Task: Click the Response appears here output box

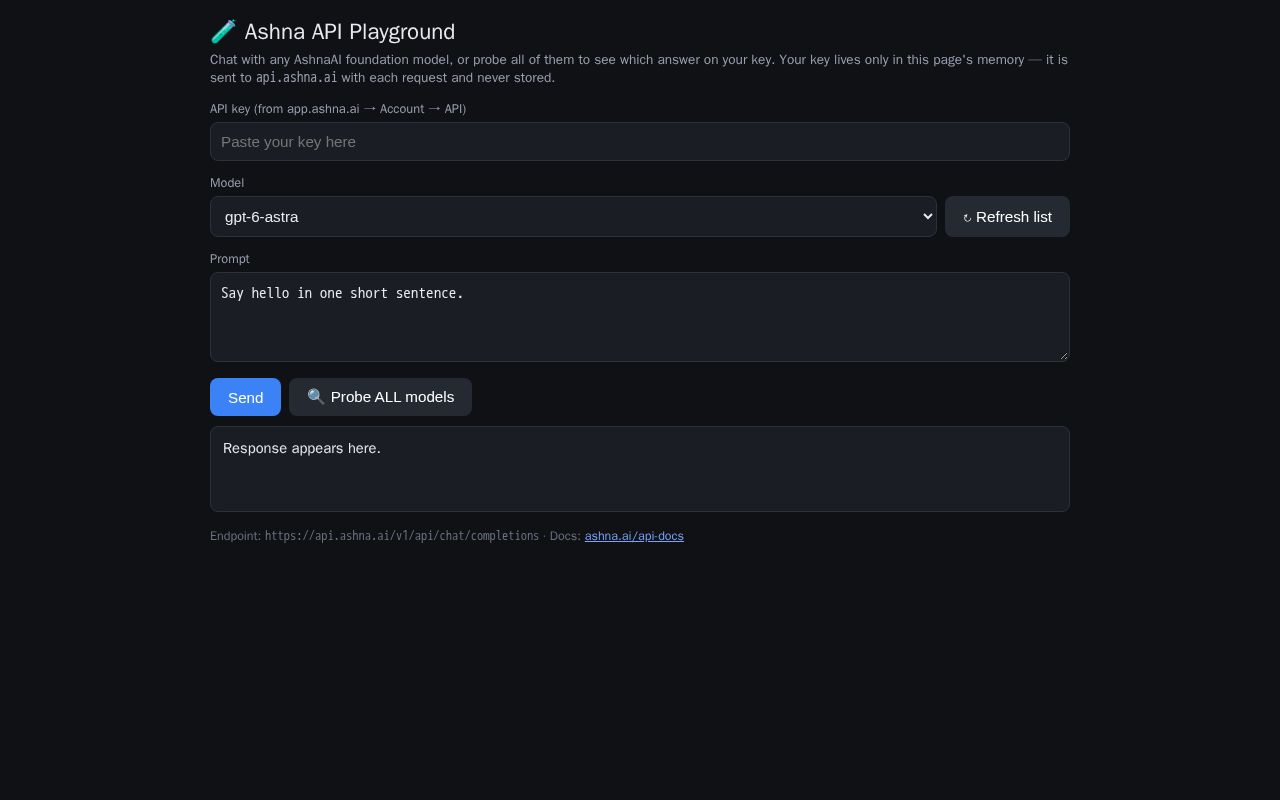Action: pyautogui.click(x=640, y=469)
